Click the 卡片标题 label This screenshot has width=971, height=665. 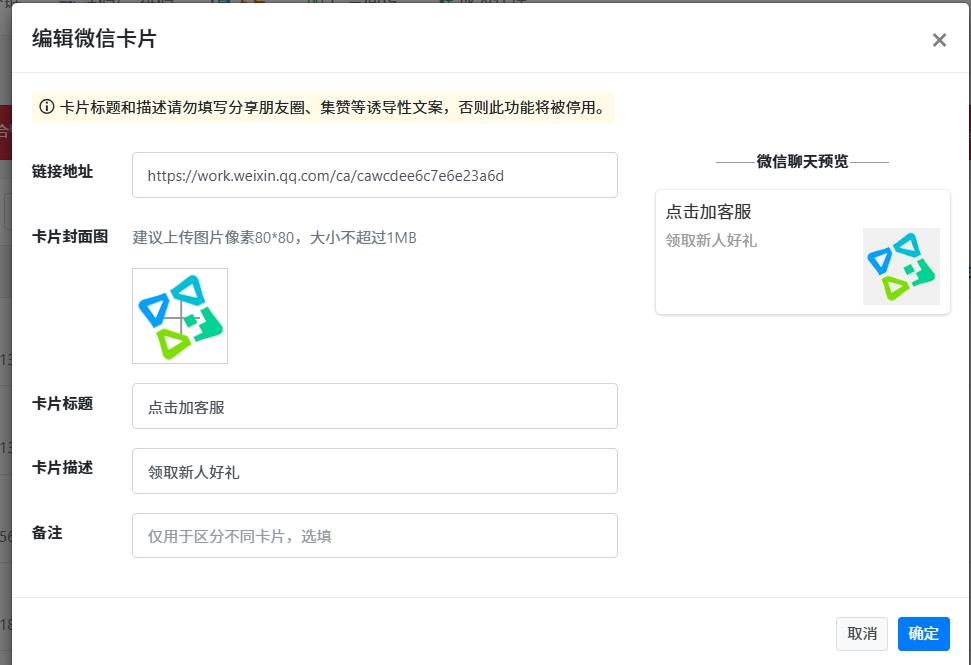coord(62,403)
